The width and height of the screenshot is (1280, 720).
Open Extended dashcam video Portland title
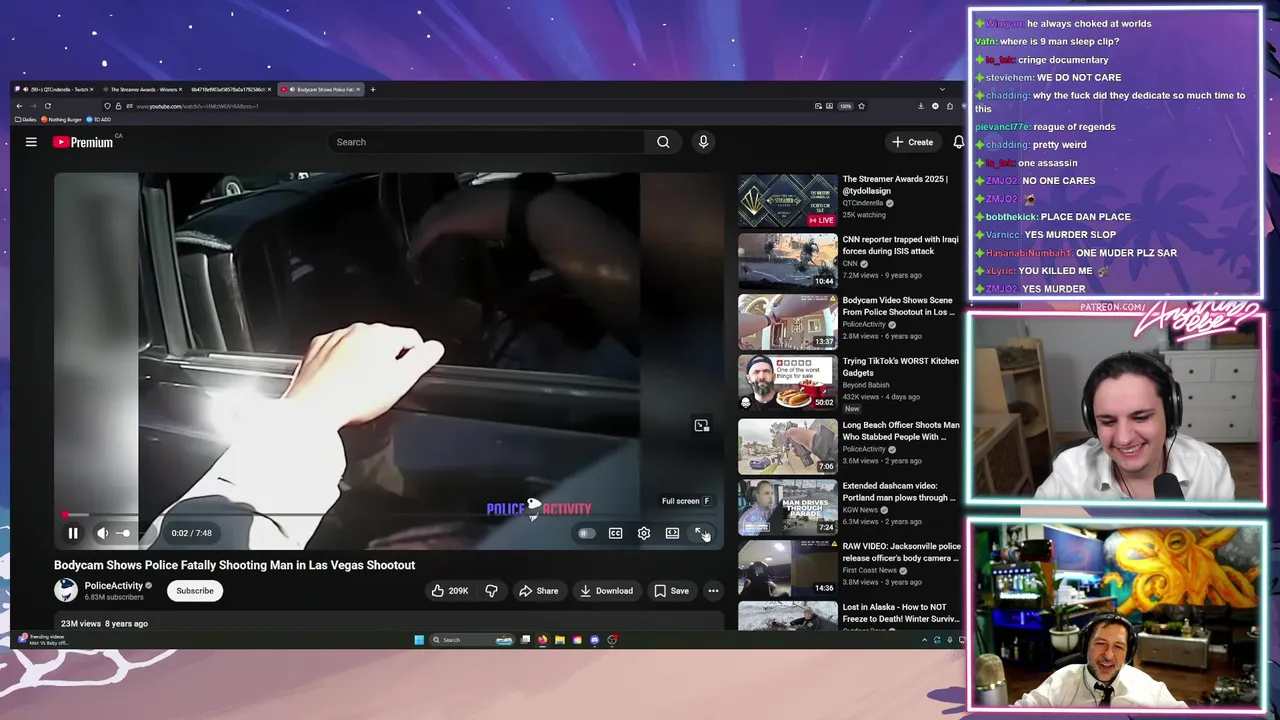point(898,492)
